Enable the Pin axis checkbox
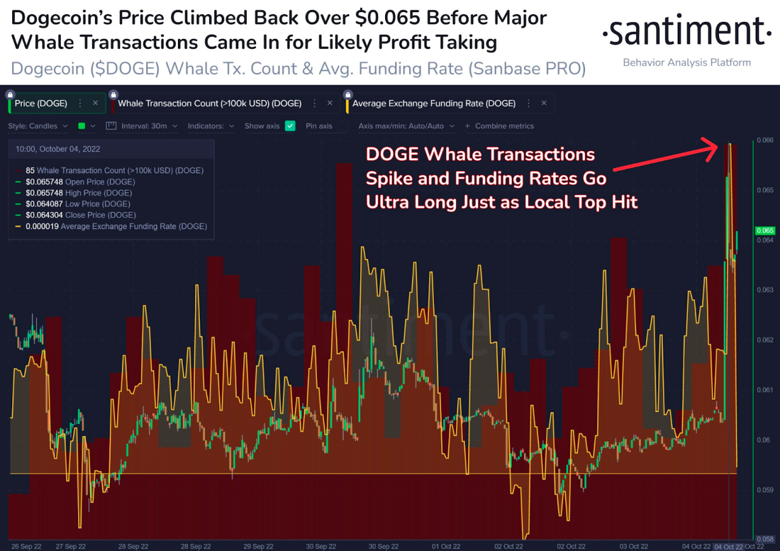 click(x=343, y=126)
